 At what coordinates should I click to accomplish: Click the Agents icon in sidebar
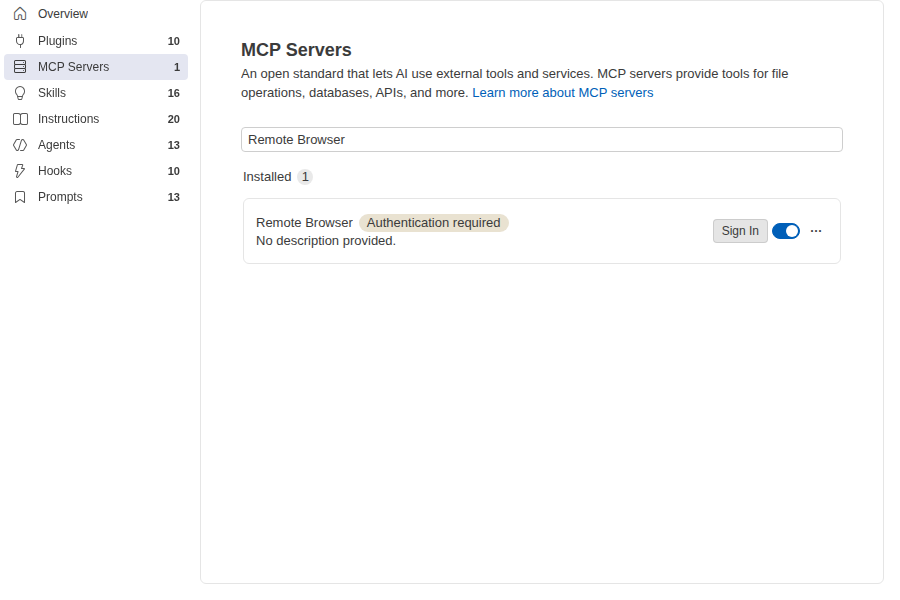(20, 145)
